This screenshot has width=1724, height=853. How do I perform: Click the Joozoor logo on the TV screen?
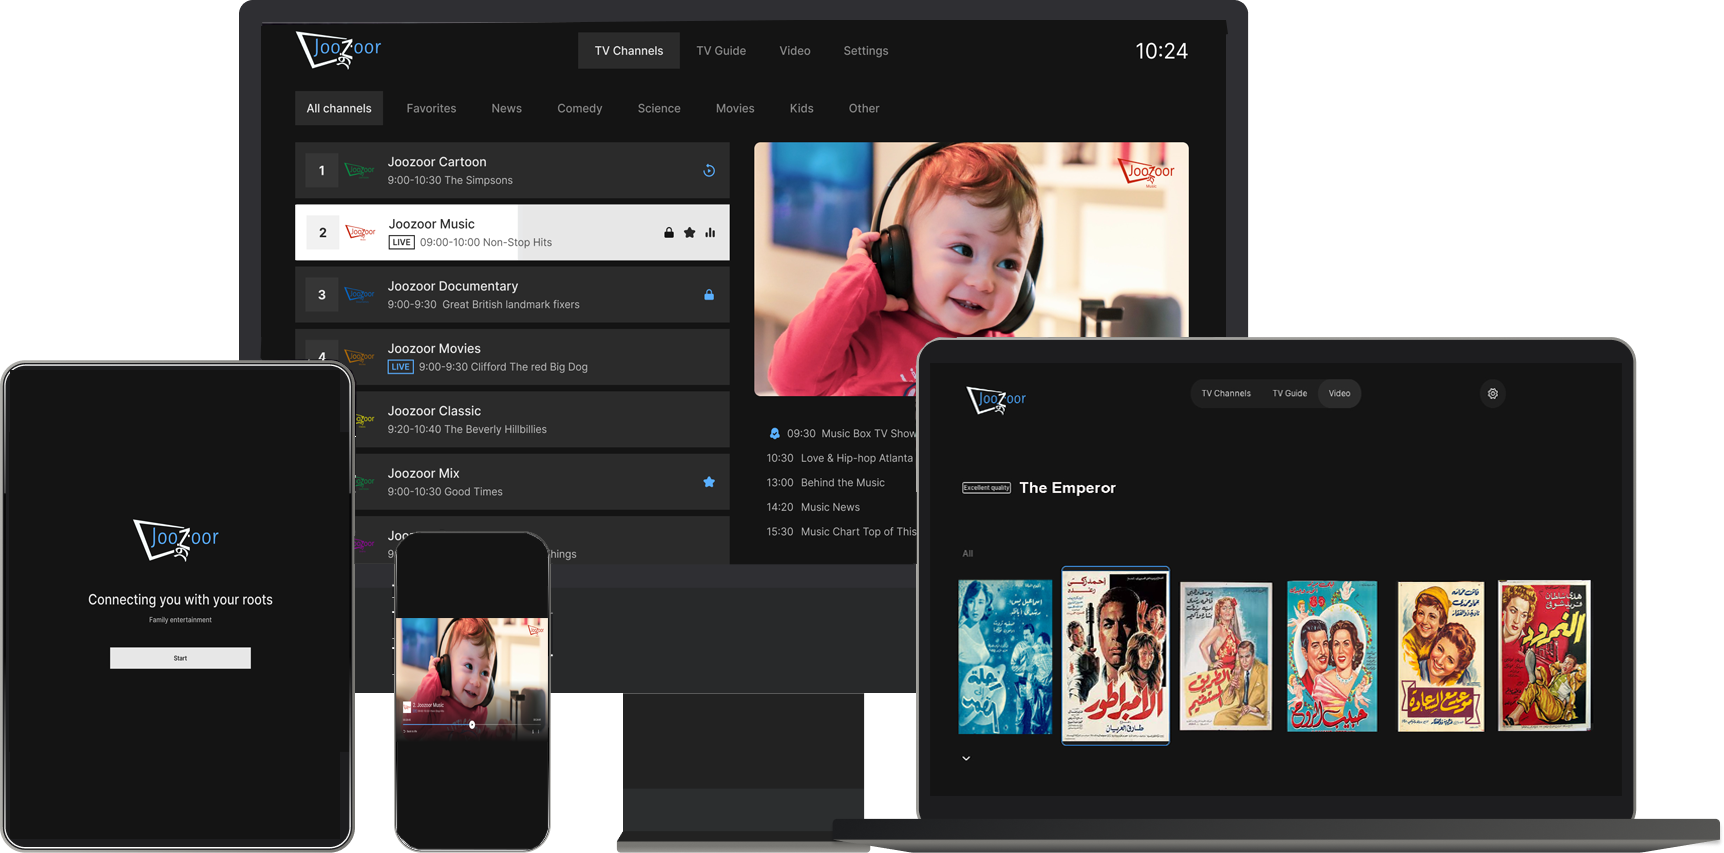[339, 50]
